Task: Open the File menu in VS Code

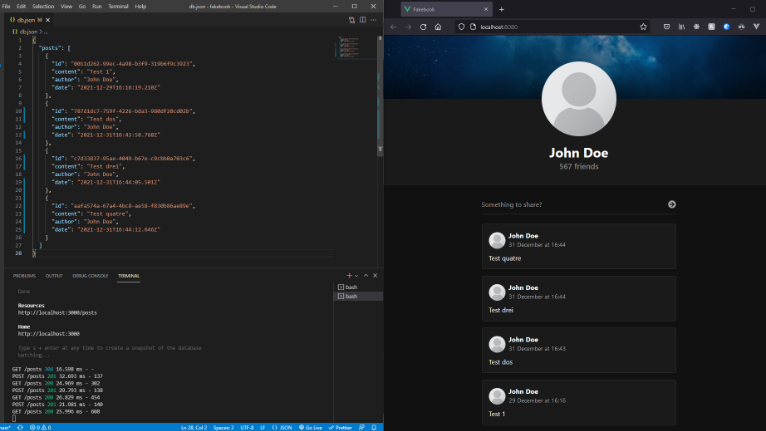Action: [6, 6]
